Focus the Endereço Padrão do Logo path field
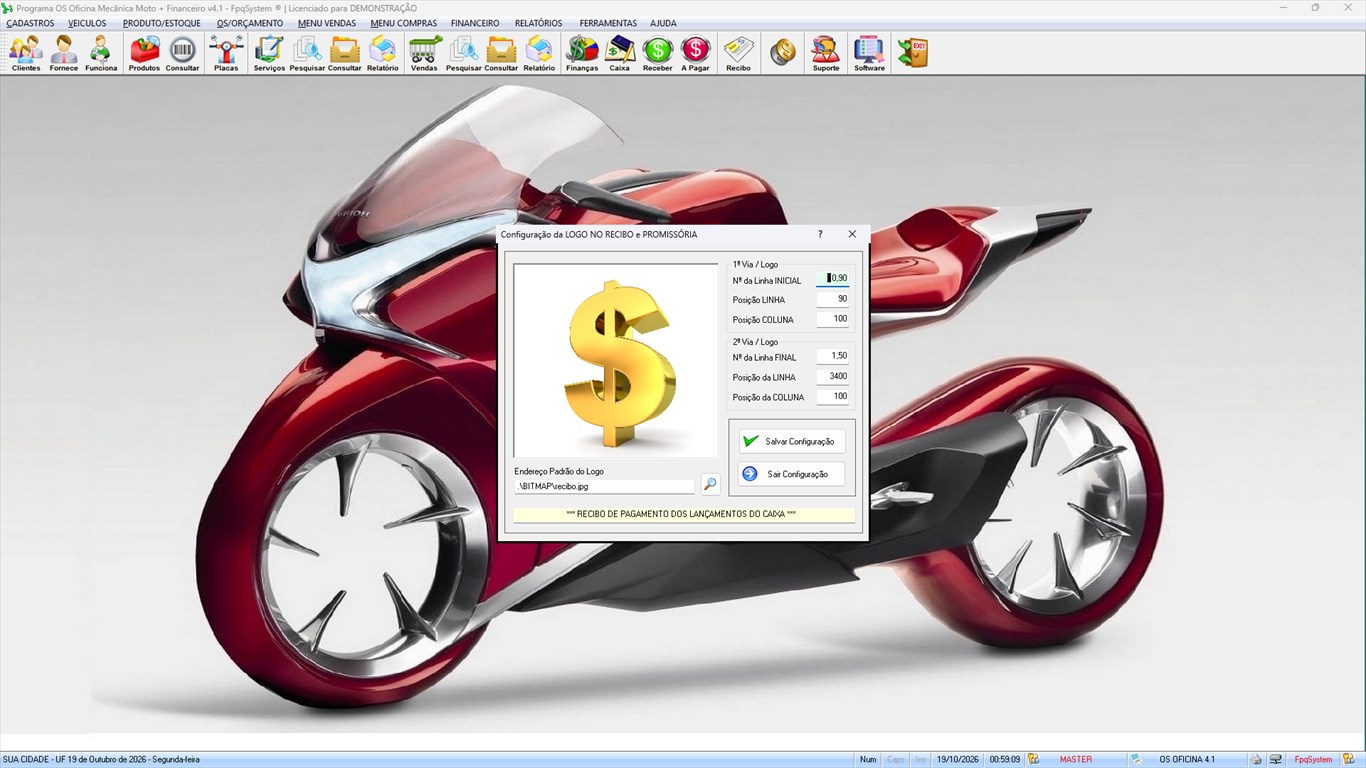Viewport: 1366px width, 768px height. pyautogui.click(x=604, y=486)
